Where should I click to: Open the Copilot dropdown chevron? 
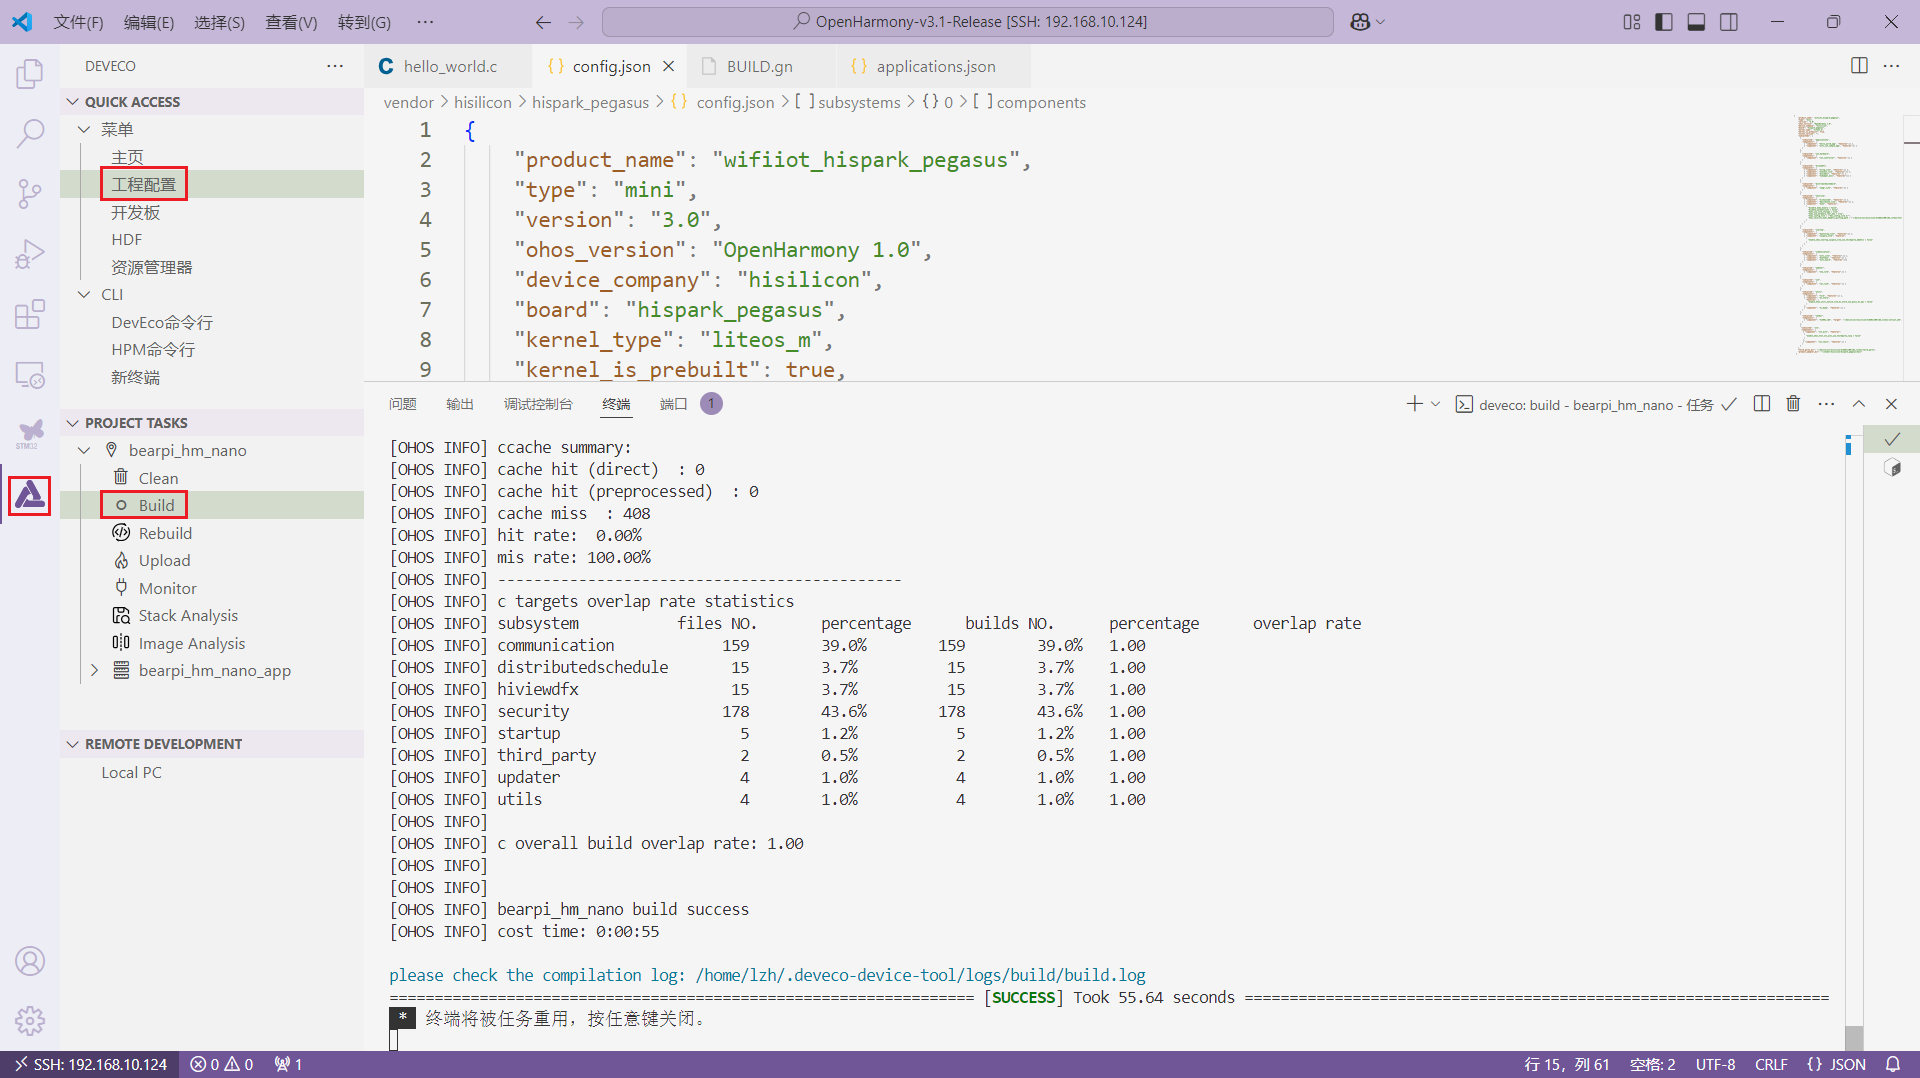[x=1381, y=22]
